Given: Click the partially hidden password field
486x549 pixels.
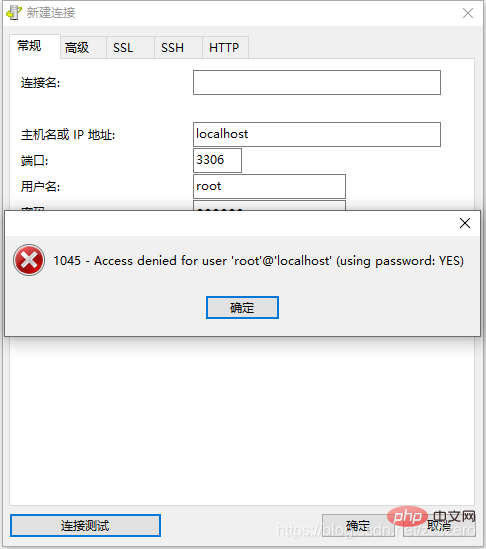Looking at the screenshot, I should click(x=269, y=206).
